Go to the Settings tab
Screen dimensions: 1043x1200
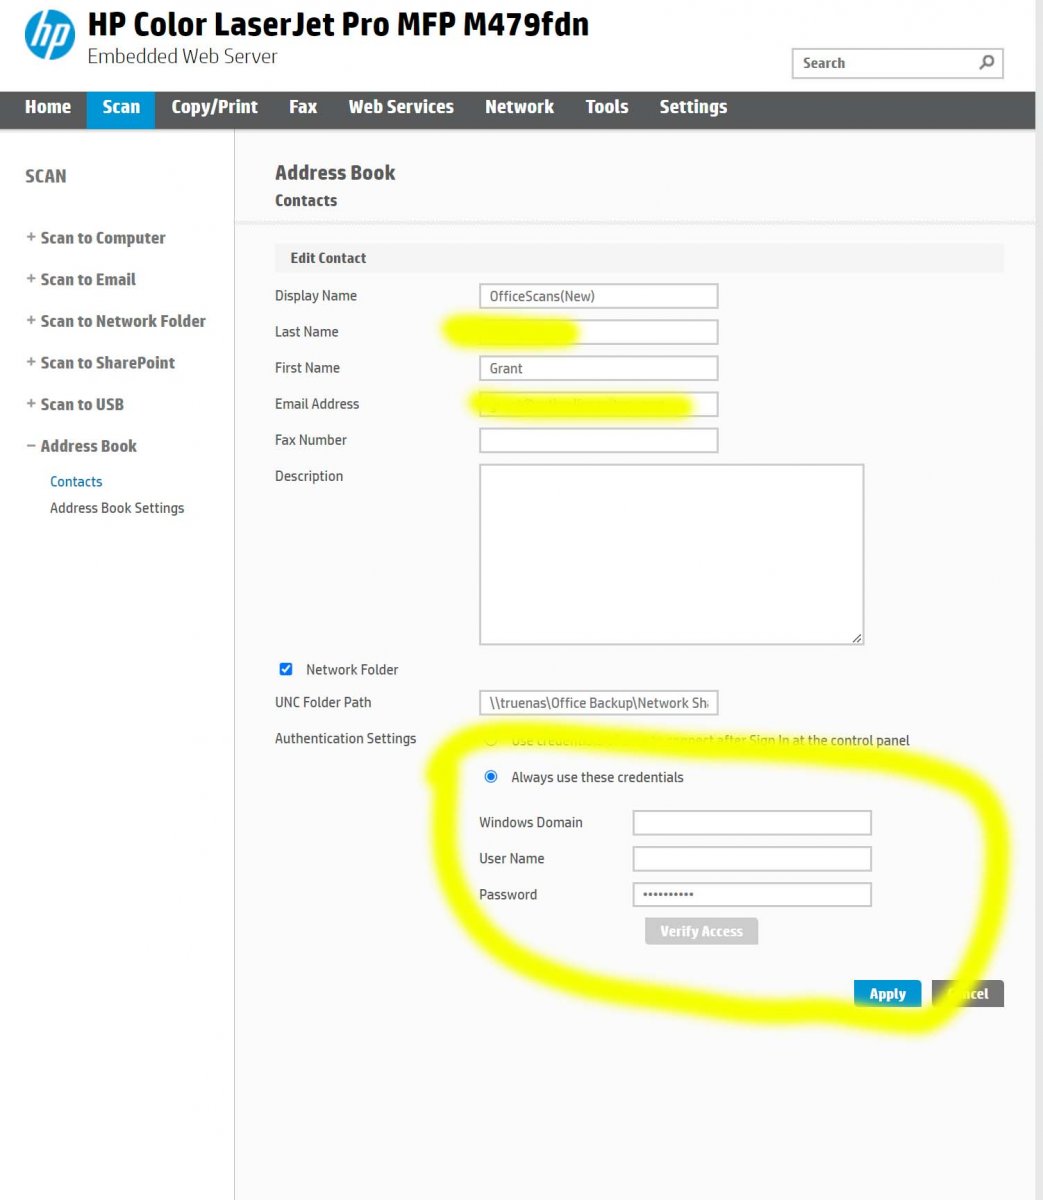click(x=693, y=107)
